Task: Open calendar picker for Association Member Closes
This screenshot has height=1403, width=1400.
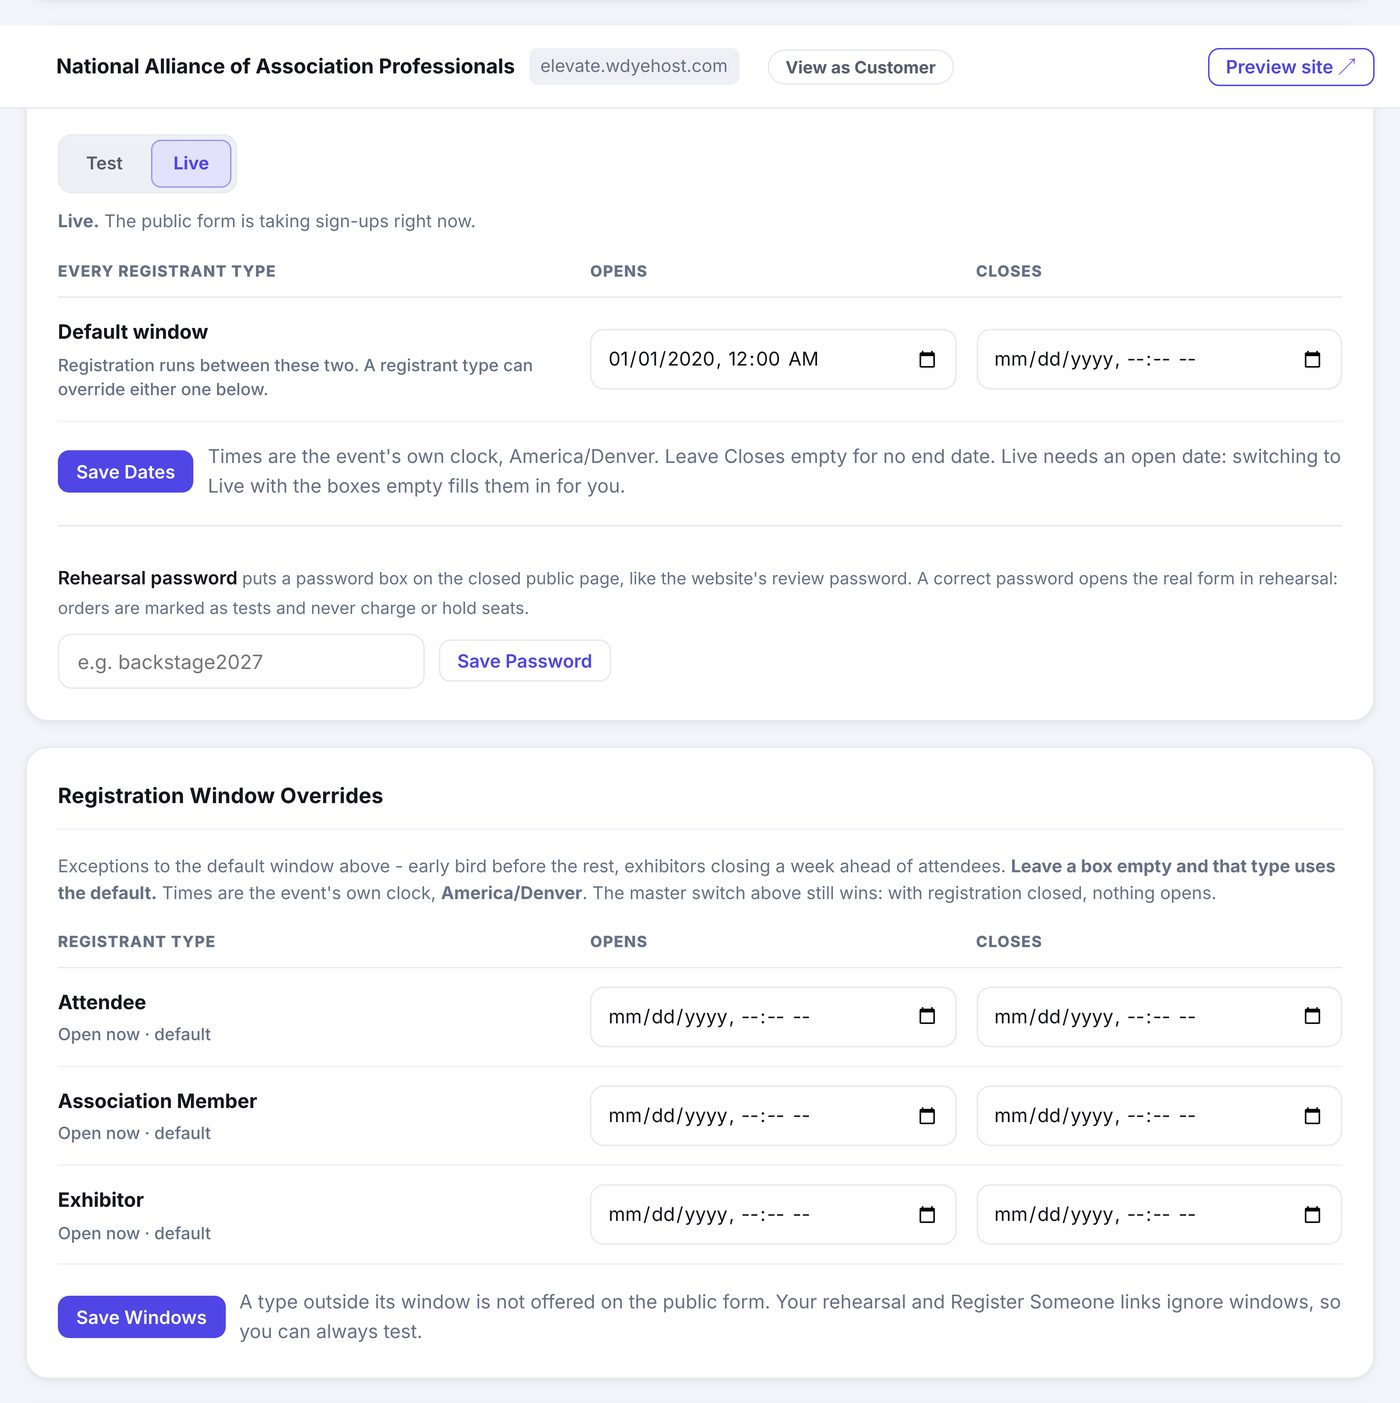Action: [1312, 1115]
